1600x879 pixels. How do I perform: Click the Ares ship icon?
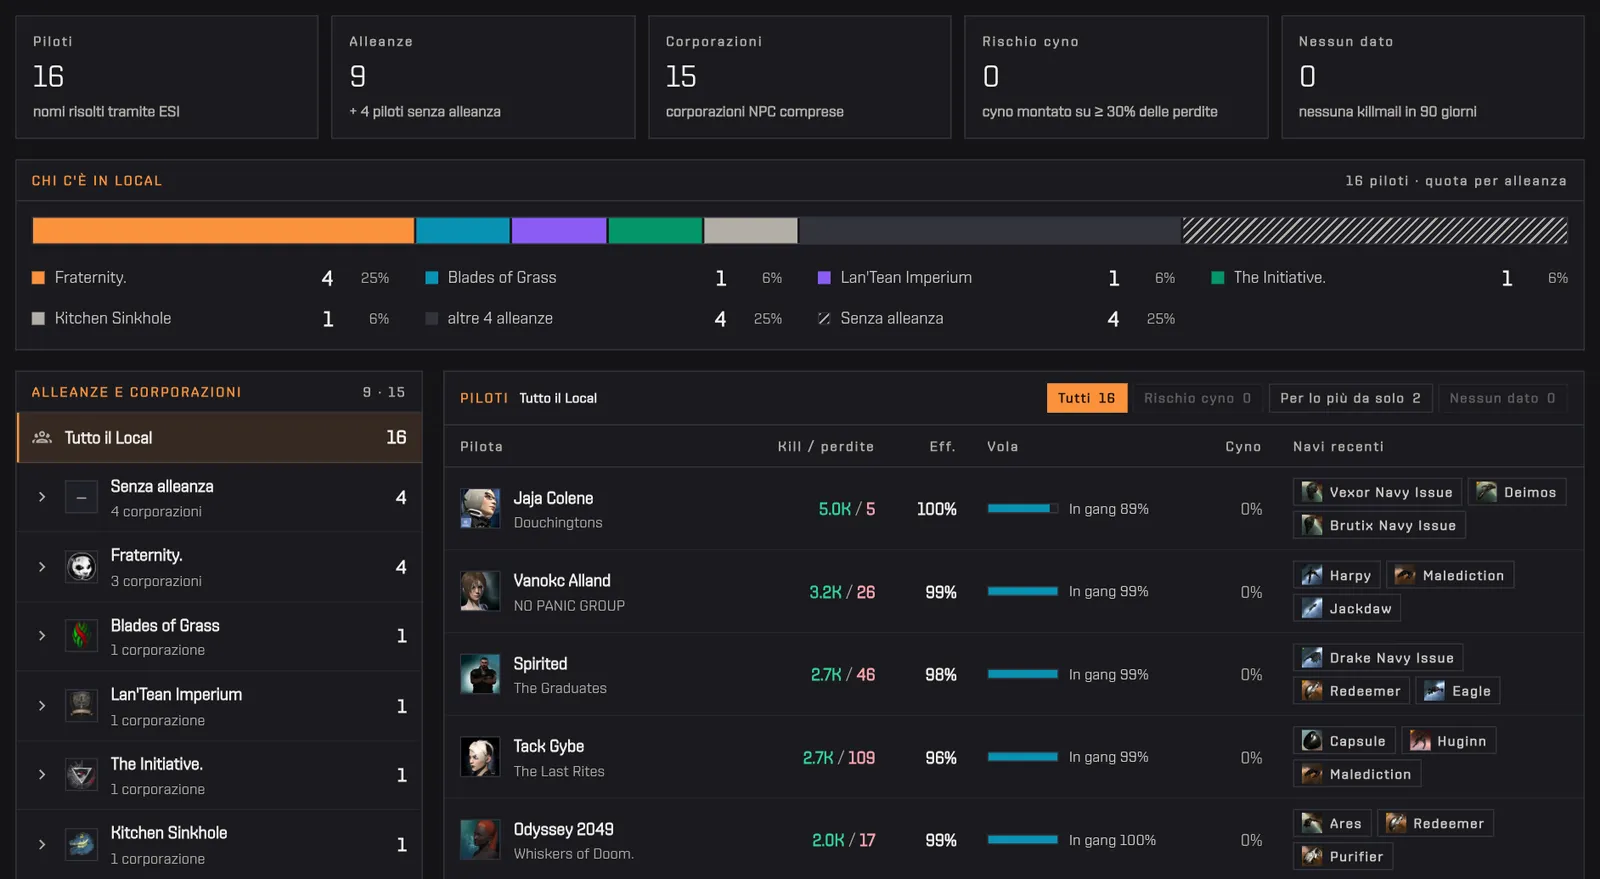click(1312, 824)
